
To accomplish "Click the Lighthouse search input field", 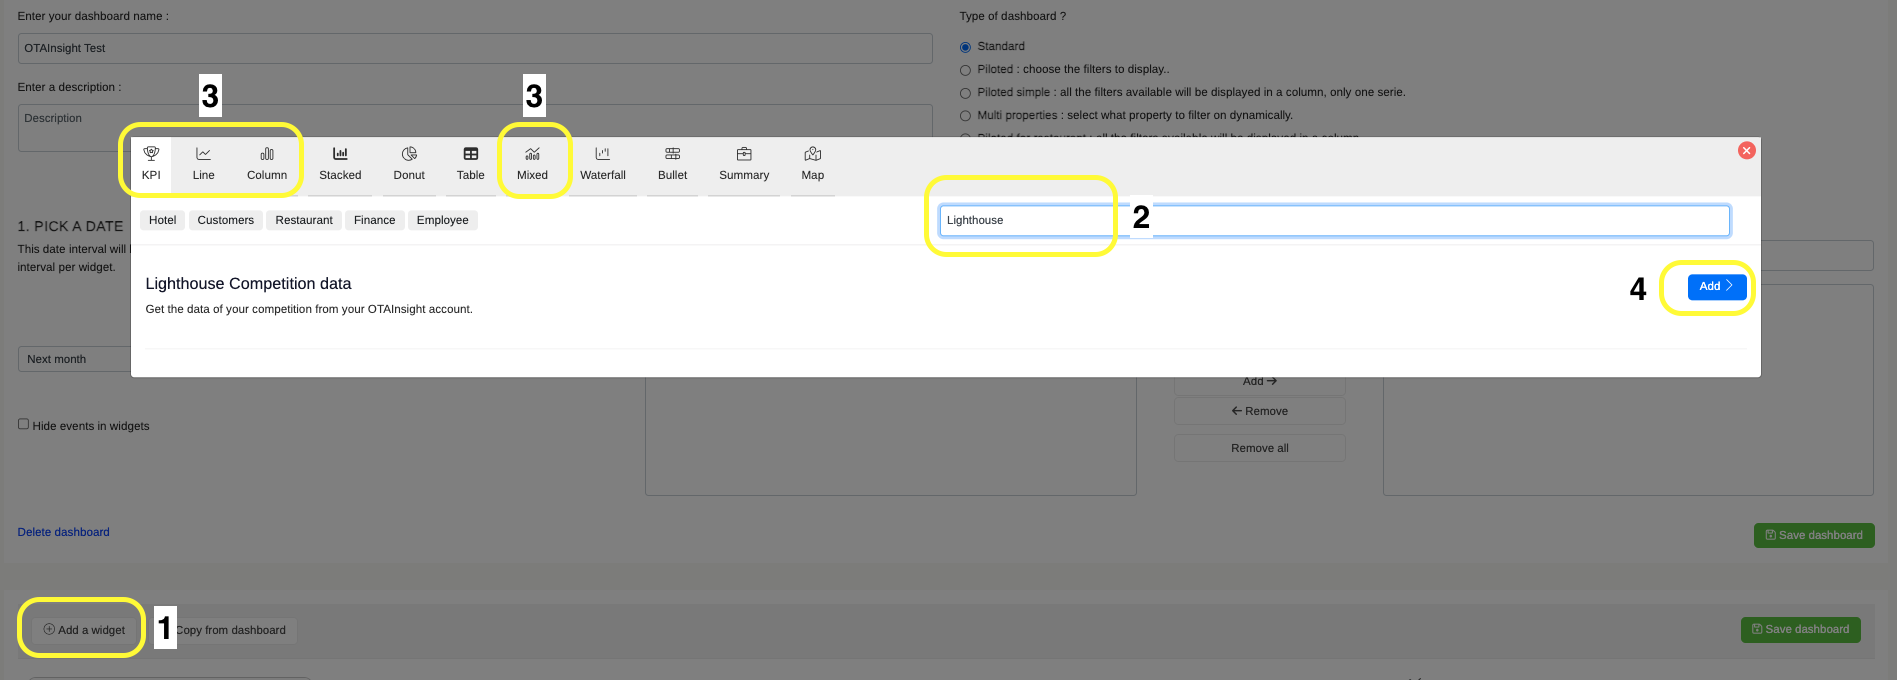I will click(1334, 221).
